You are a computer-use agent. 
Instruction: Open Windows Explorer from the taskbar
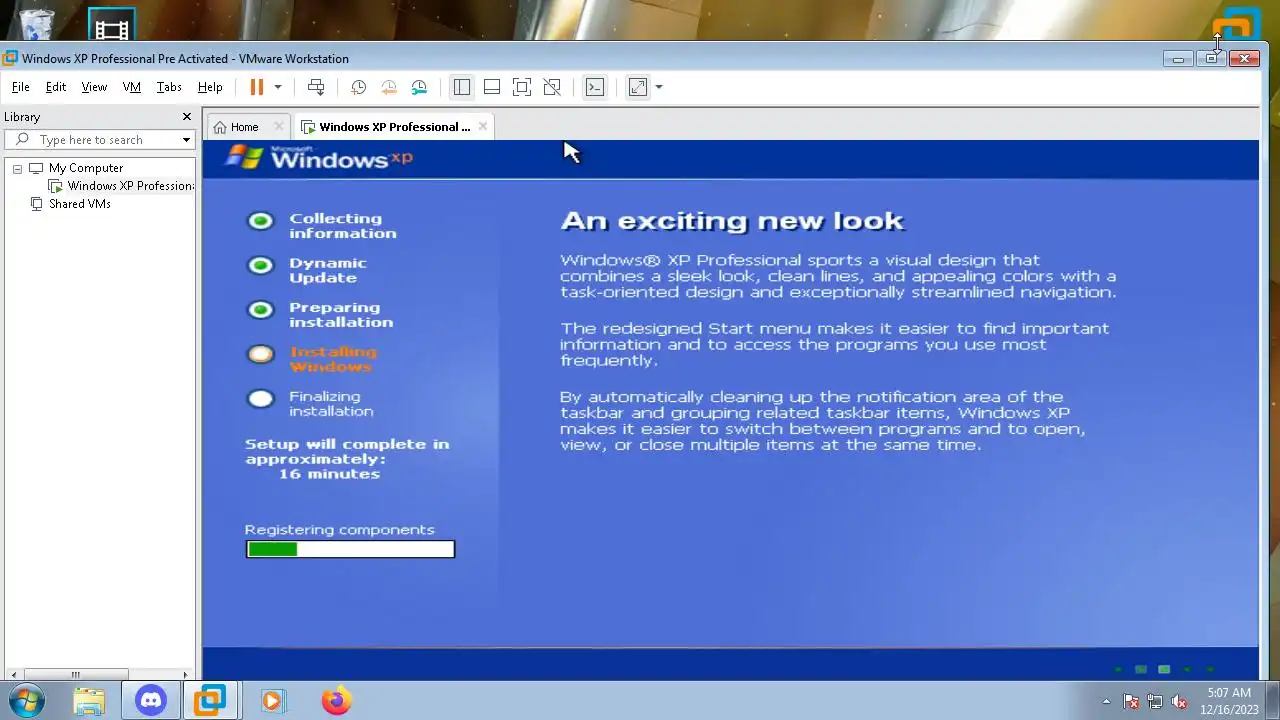click(89, 701)
